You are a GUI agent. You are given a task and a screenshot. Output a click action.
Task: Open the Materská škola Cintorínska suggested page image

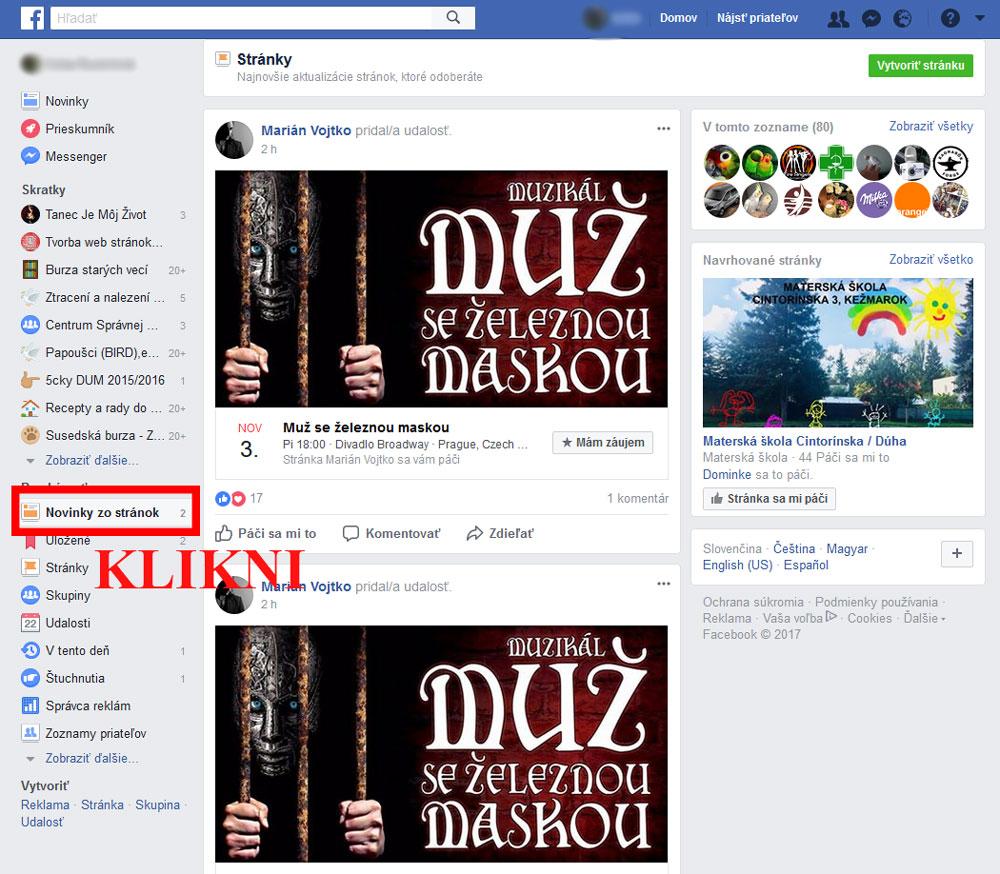tap(838, 353)
